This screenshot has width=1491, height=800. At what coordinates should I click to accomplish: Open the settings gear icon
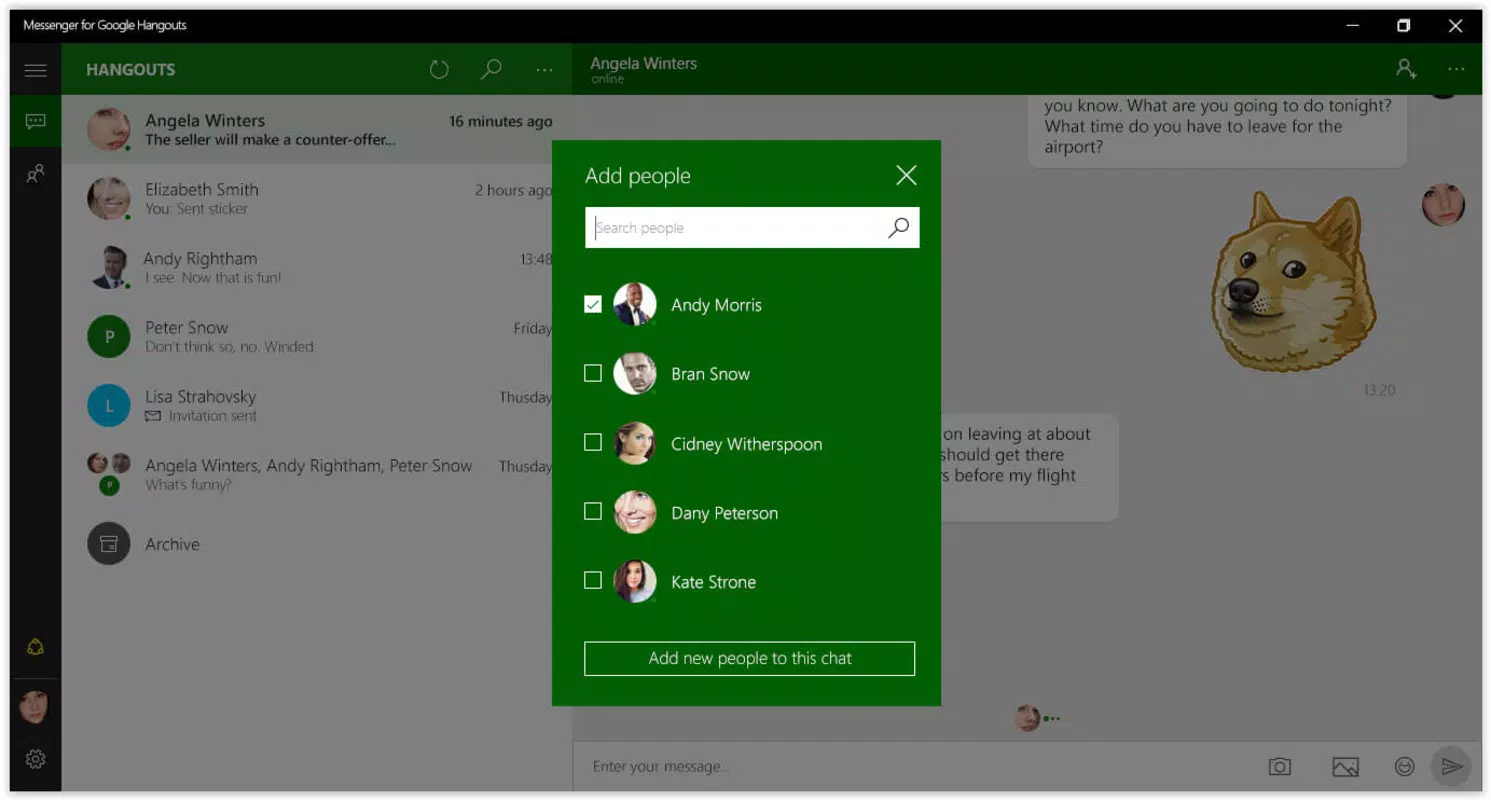(36, 759)
